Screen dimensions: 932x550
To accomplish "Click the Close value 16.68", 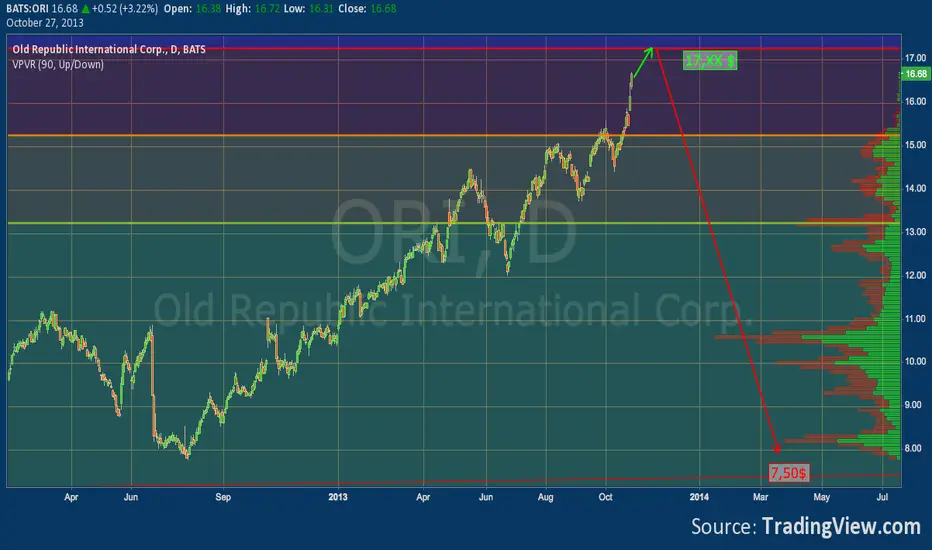I will [x=383, y=9].
